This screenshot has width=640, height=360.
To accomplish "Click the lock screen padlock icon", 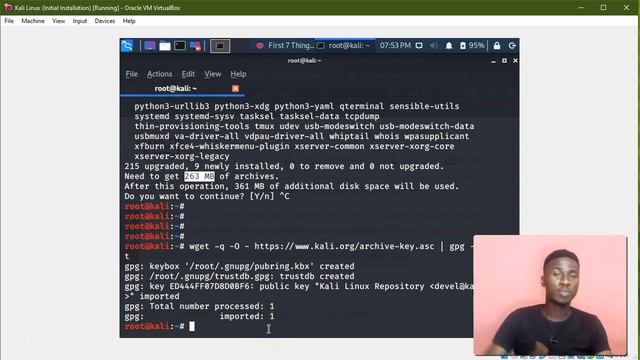I will (497, 45).
